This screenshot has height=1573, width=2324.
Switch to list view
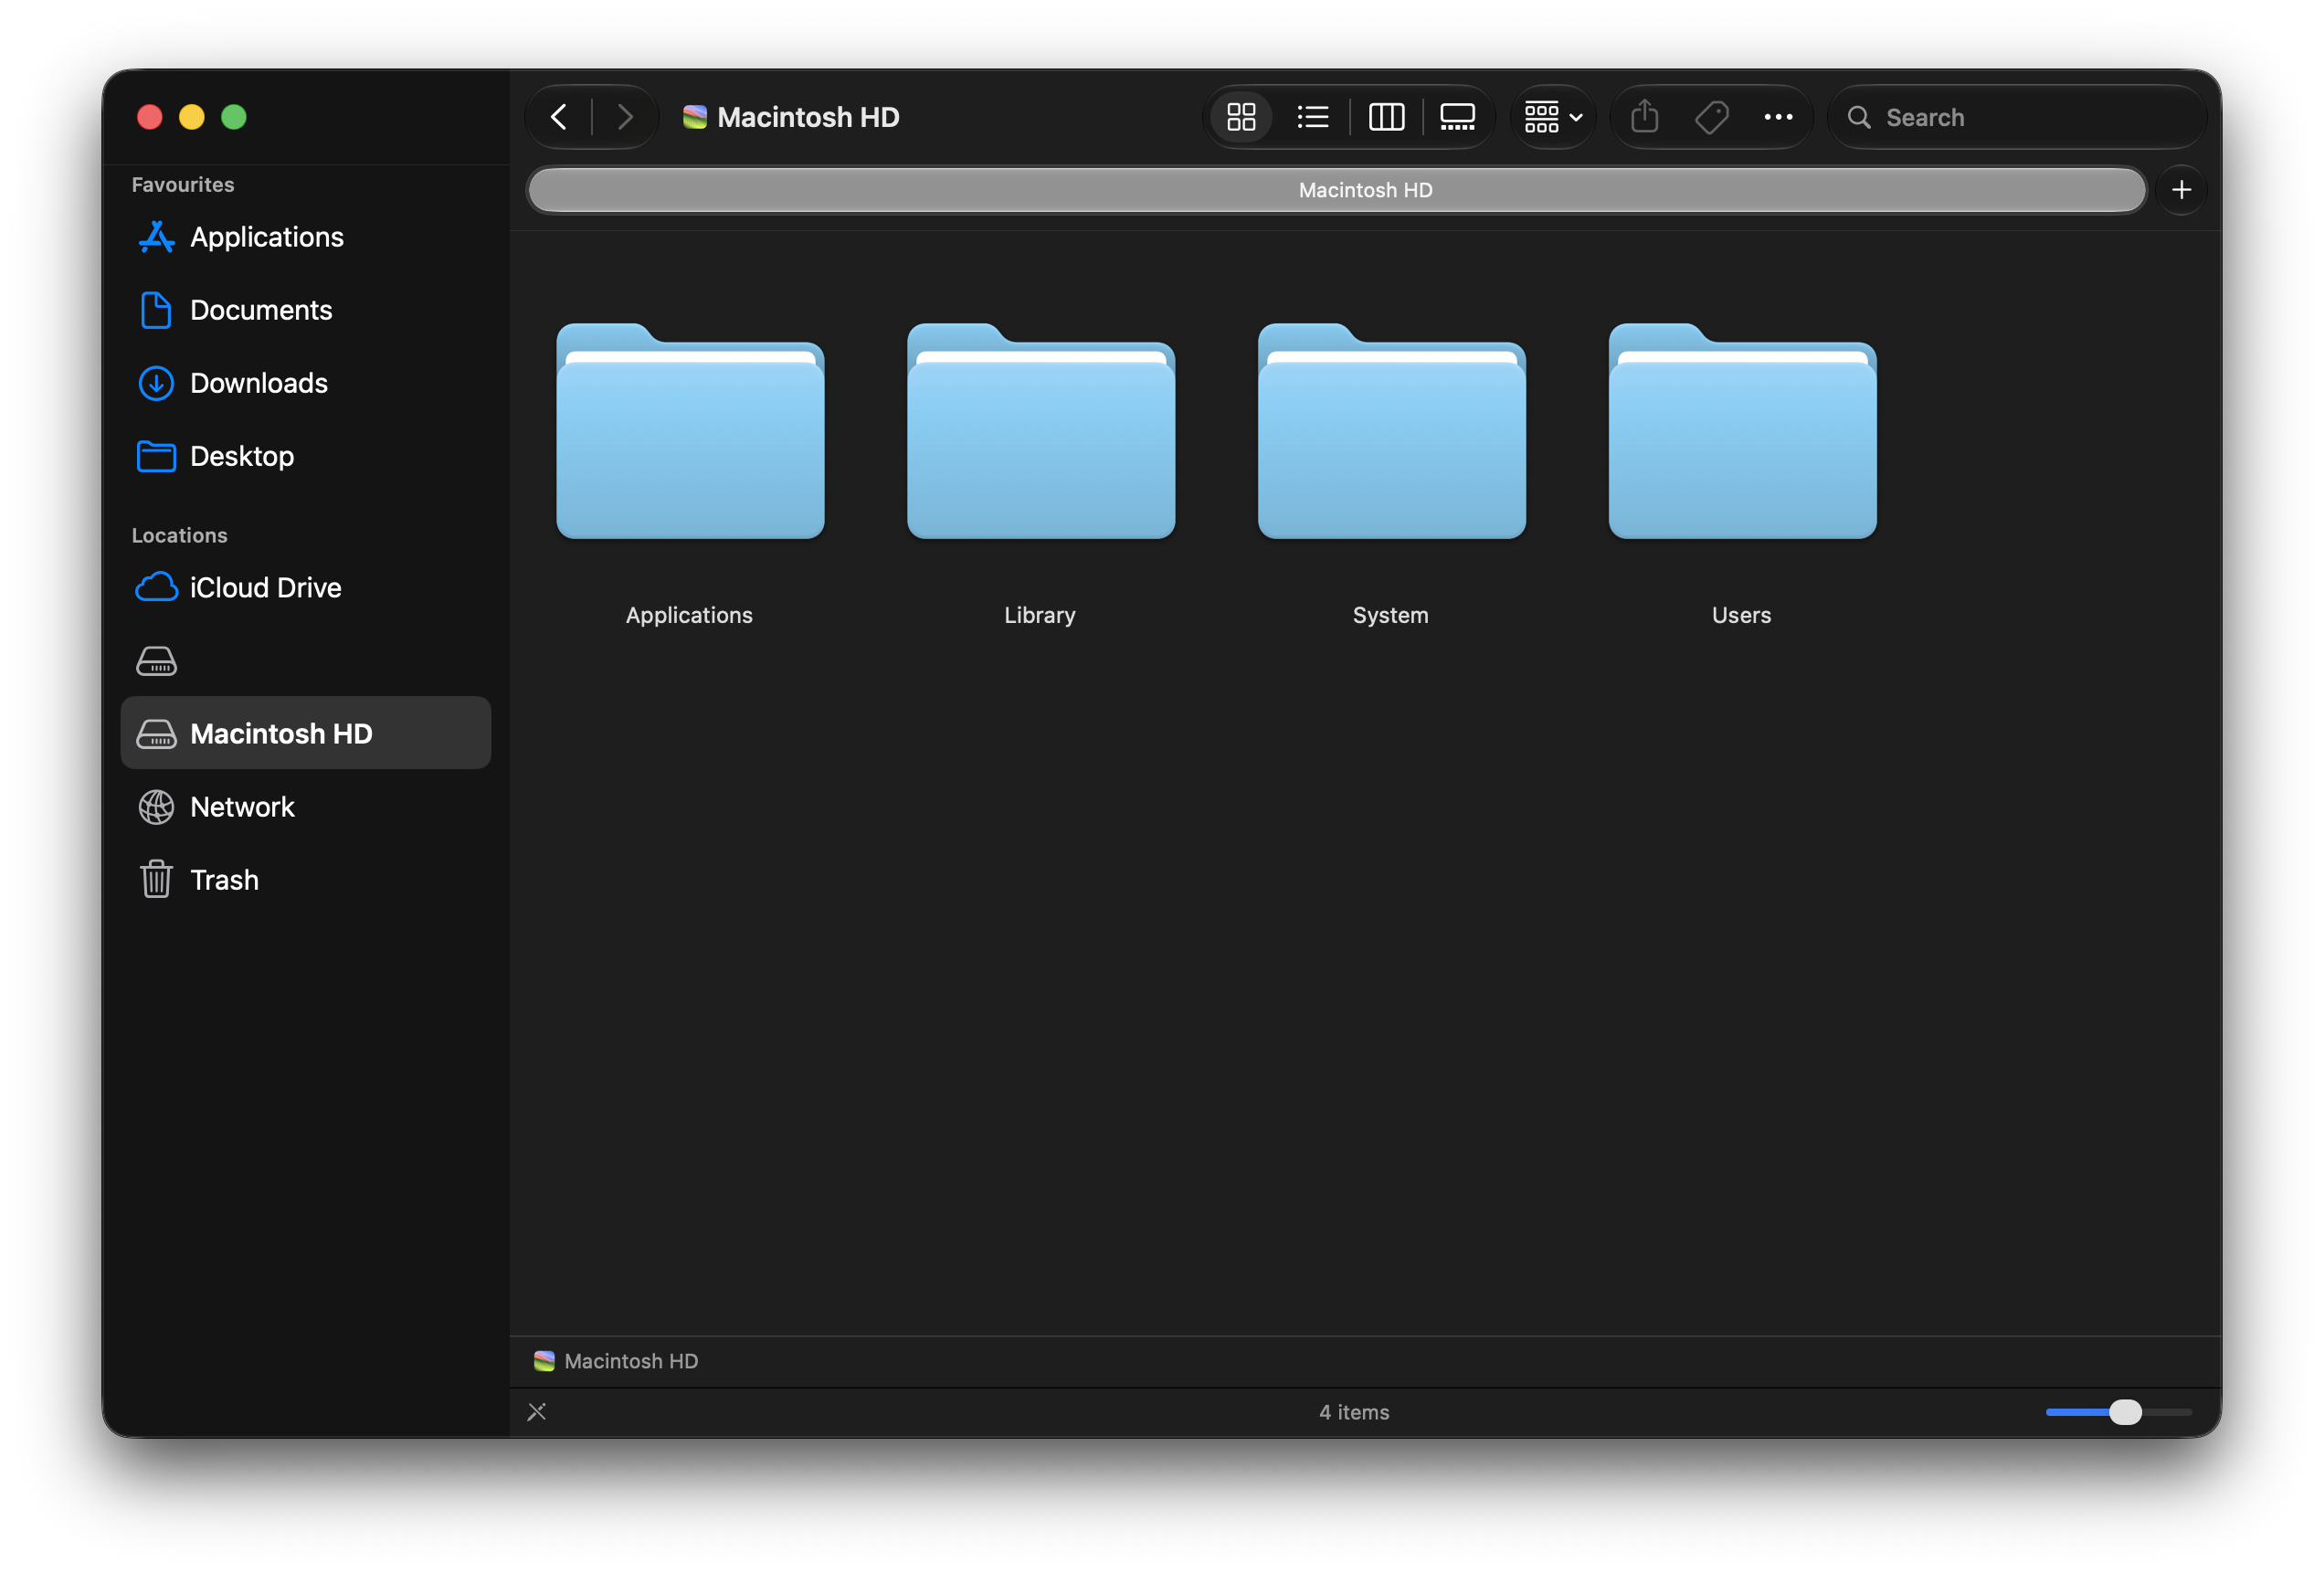point(1312,117)
